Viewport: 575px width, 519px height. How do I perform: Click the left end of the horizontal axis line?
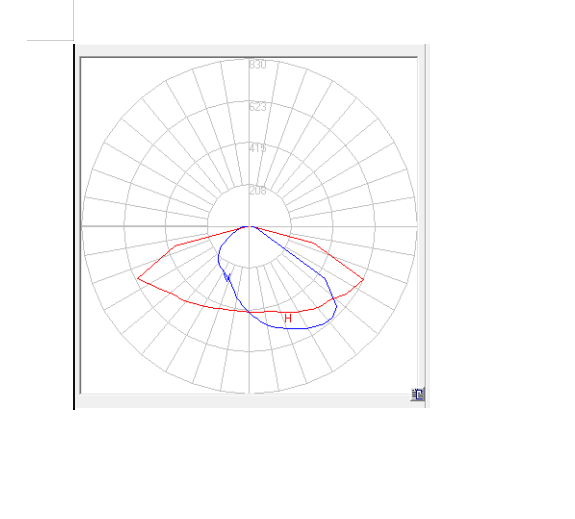[83, 226]
